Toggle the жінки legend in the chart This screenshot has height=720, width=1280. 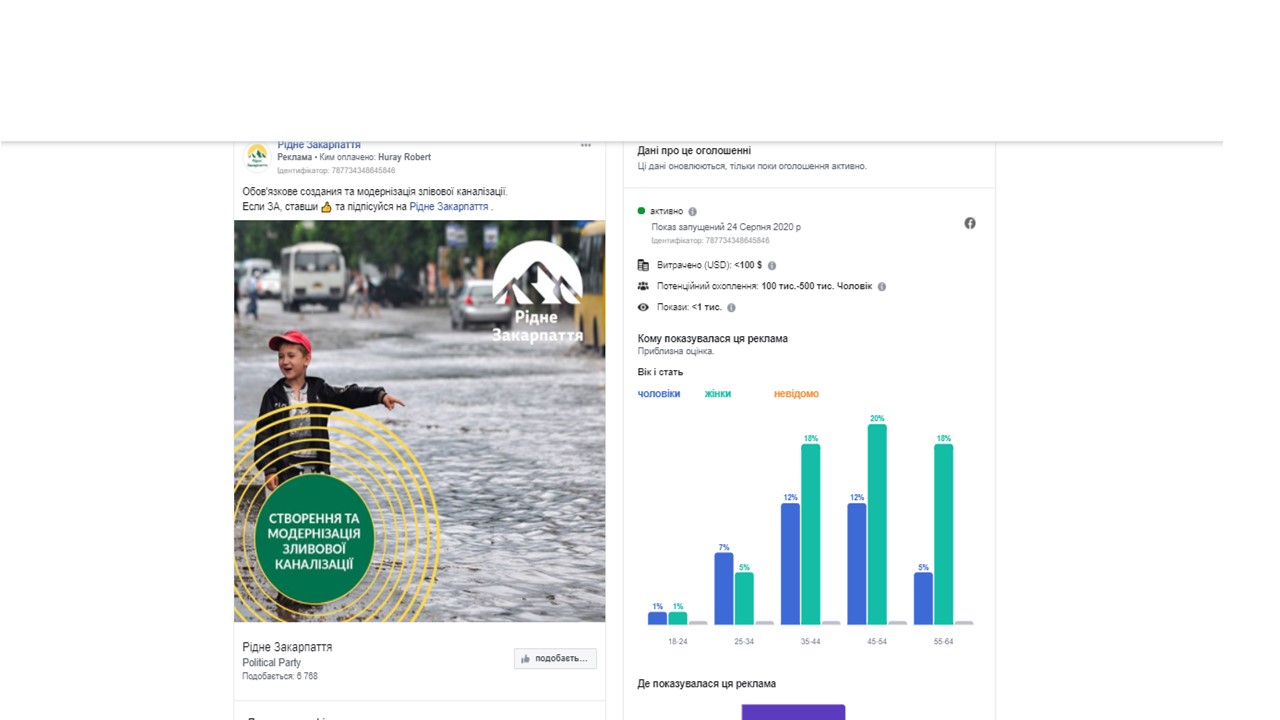tap(717, 394)
